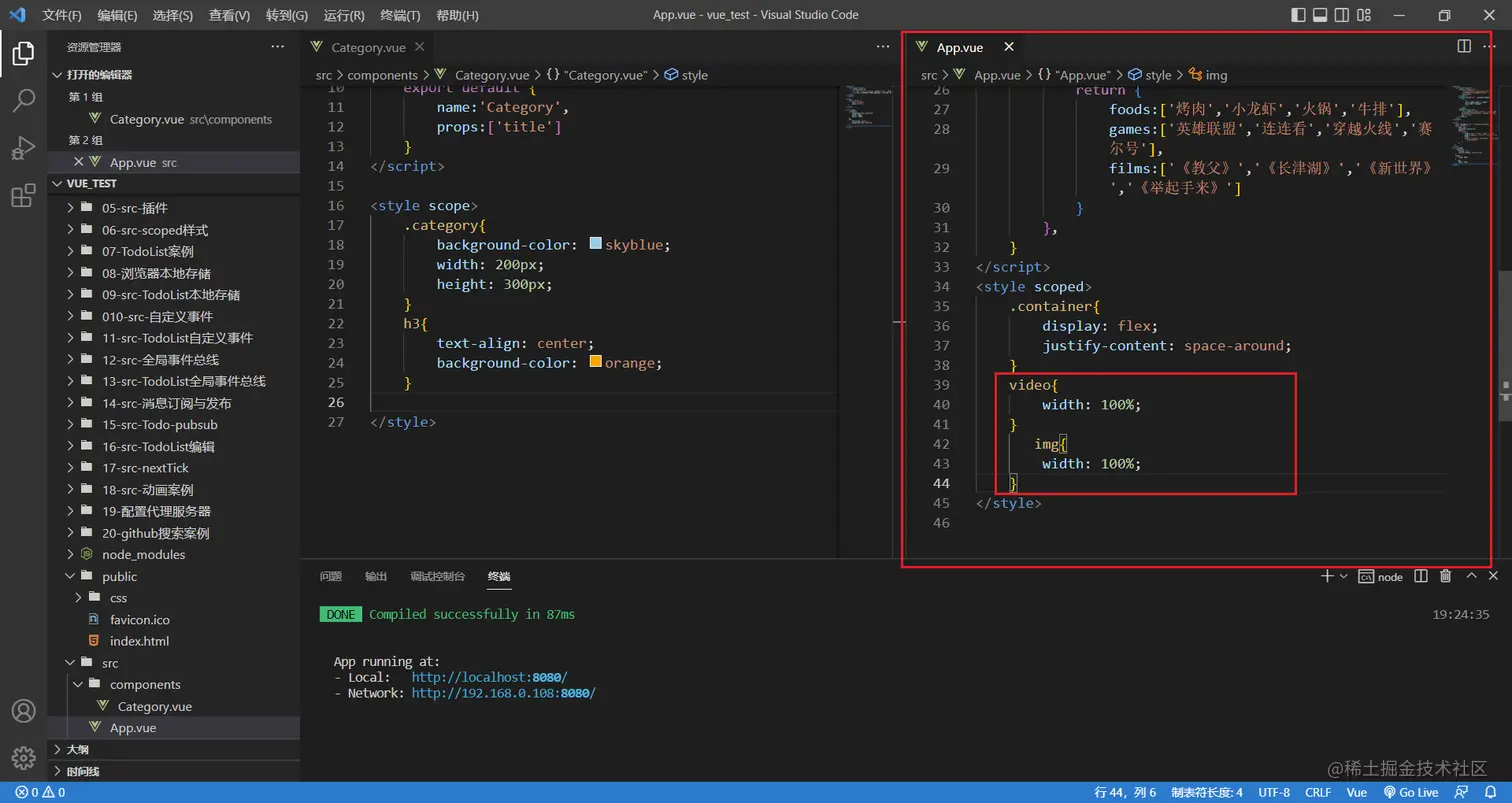Viewport: 1512px width, 803px height.
Task: Open the orange color picker swatch
Action: [596, 362]
